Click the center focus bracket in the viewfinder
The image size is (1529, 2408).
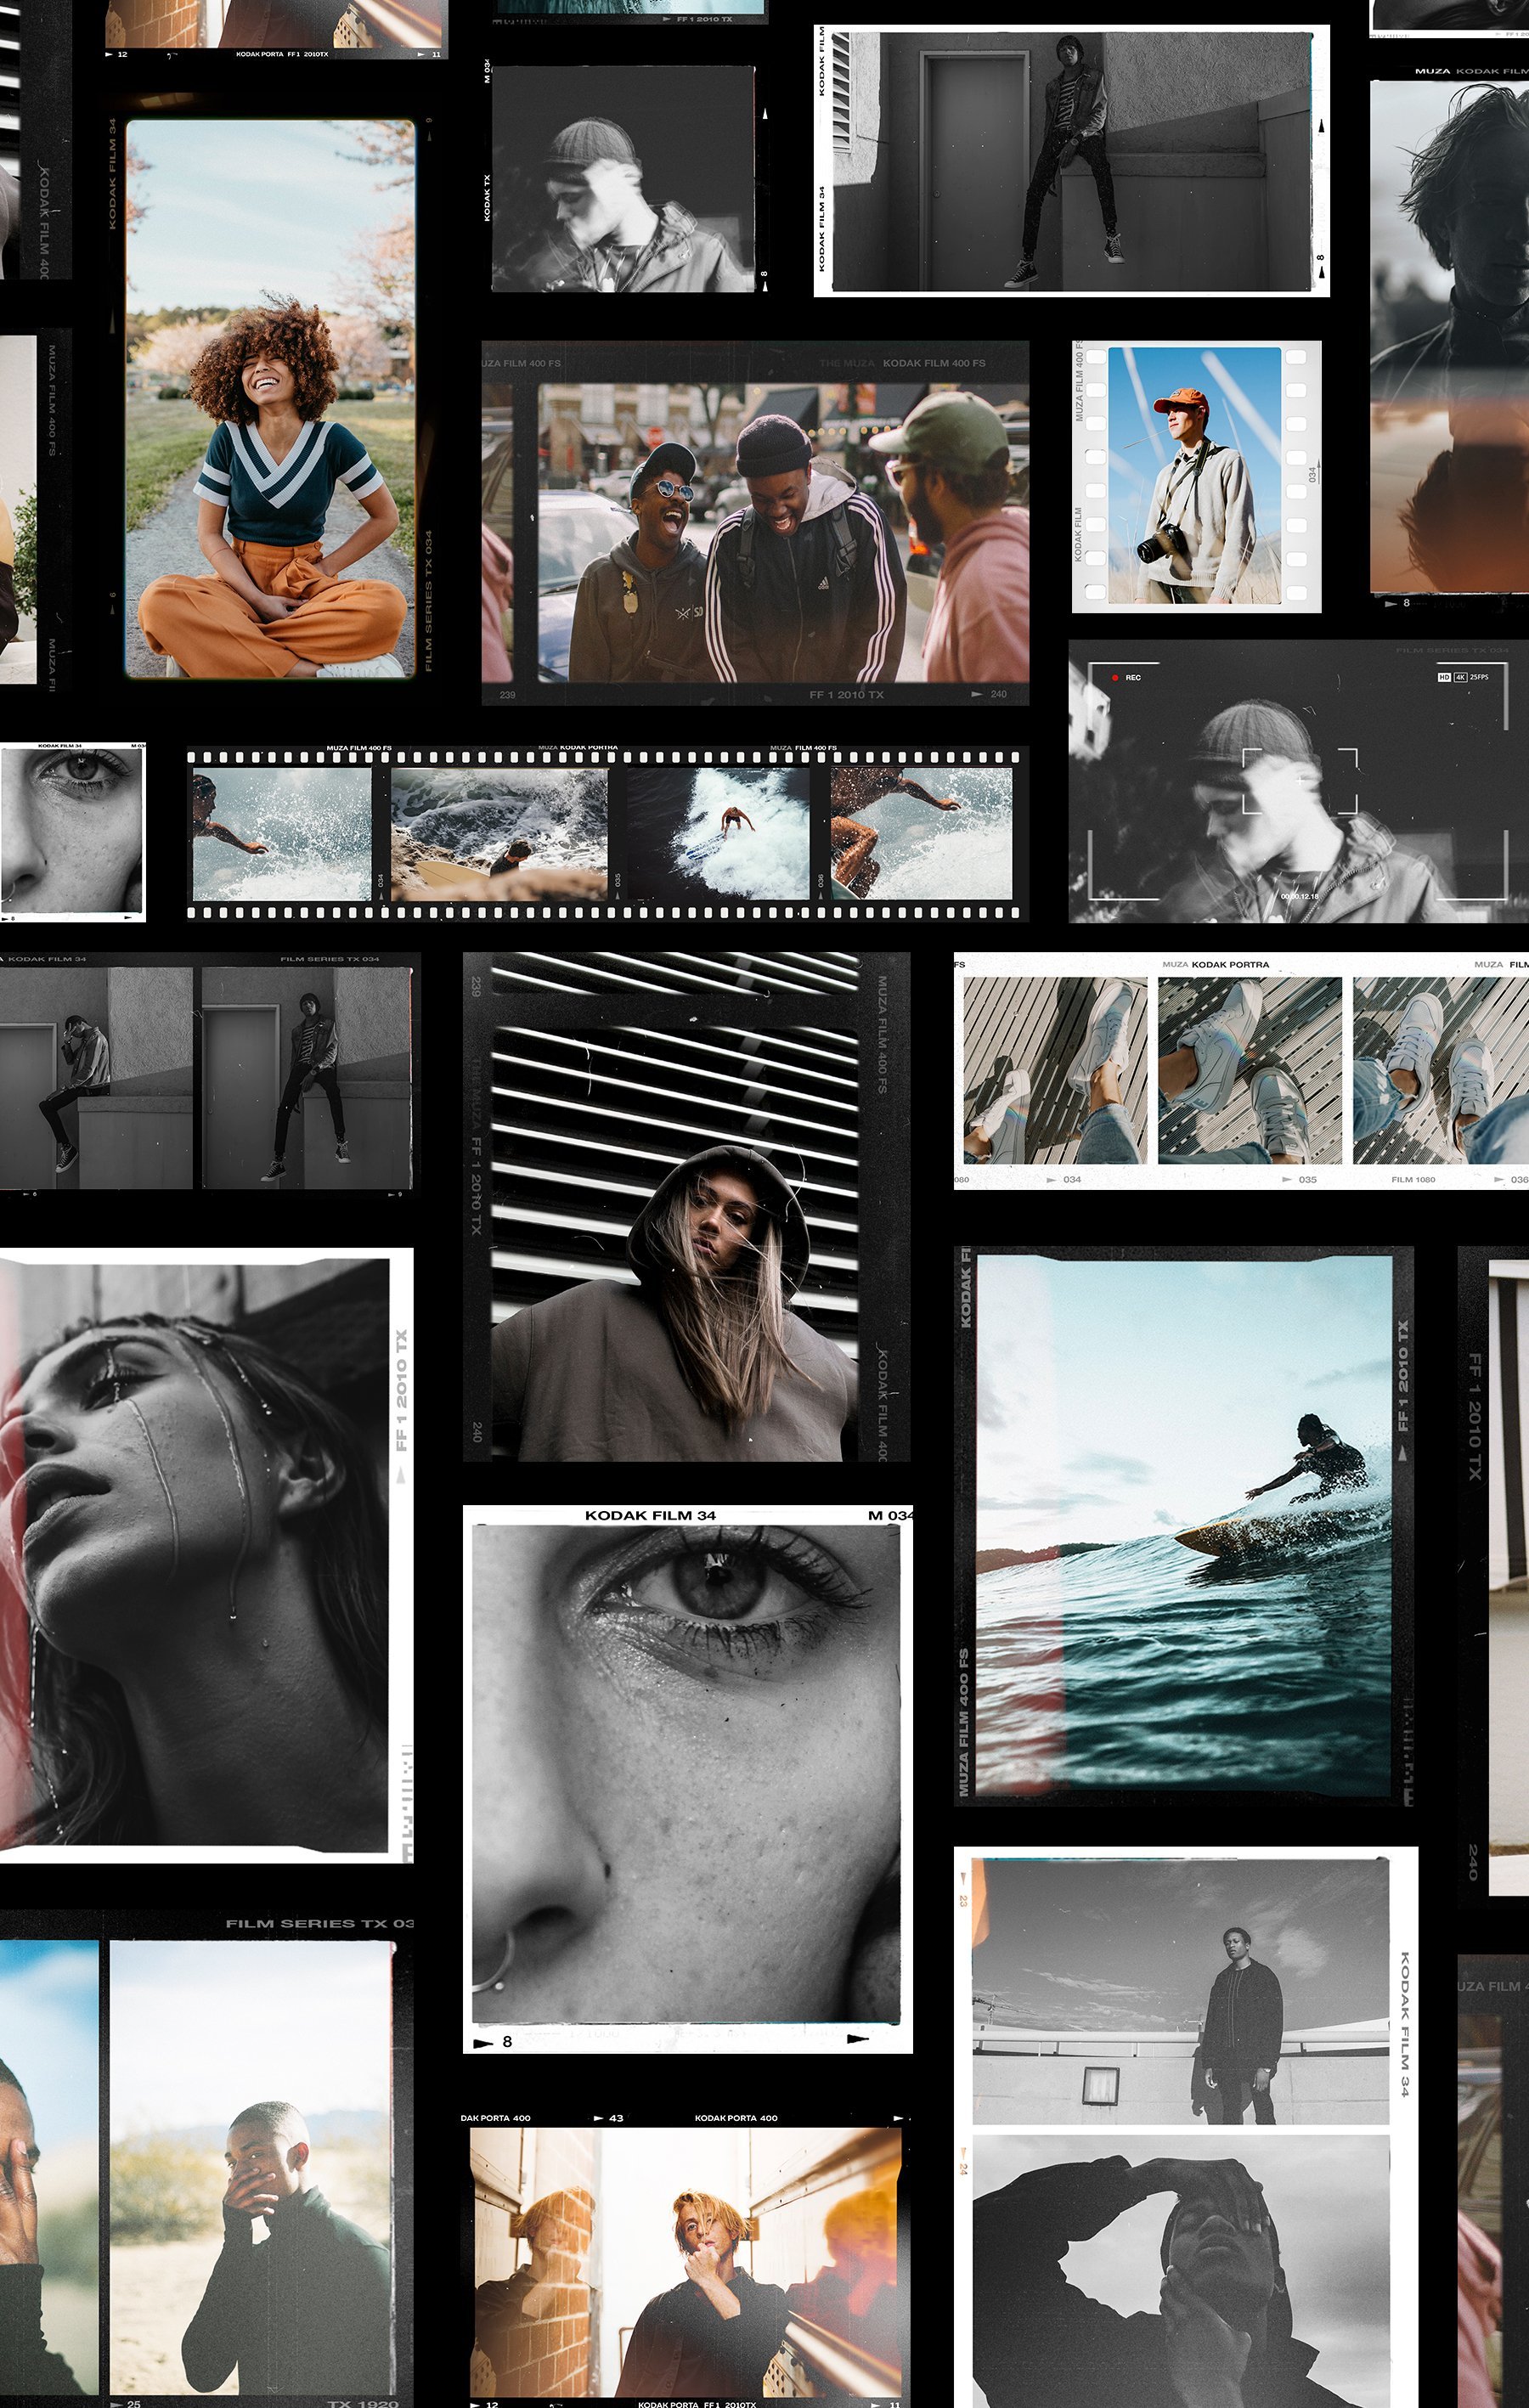coord(1300,781)
